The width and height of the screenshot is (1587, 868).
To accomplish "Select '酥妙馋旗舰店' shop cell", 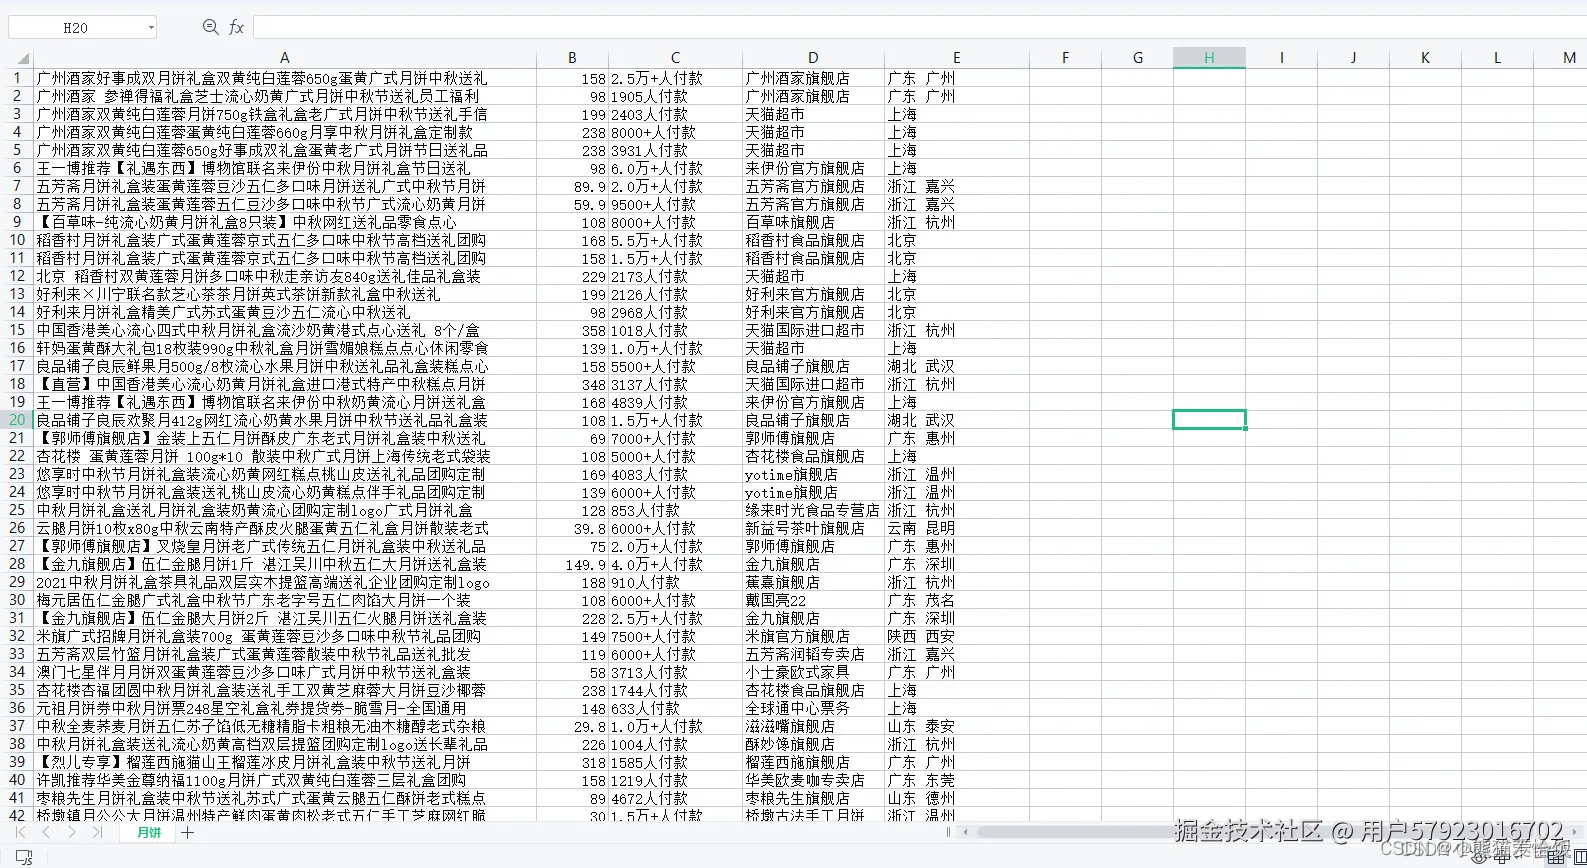I will (813, 744).
